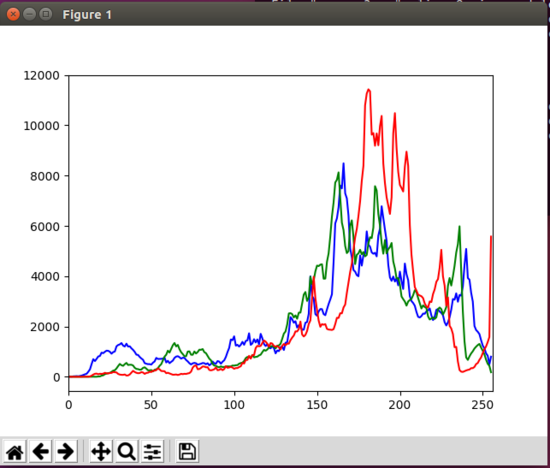Screen dimensions: 550x468
Task: Click the Figure 1 title bar text
Action: (87, 15)
